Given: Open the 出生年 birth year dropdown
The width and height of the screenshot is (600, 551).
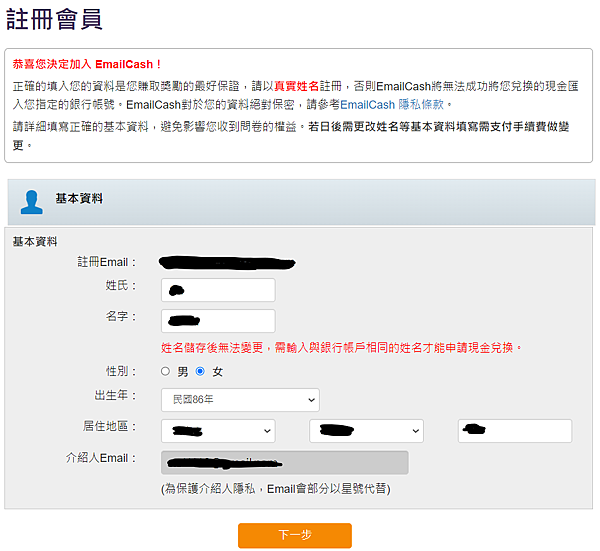Looking at the screenshot, I should [x=240, y=400].
